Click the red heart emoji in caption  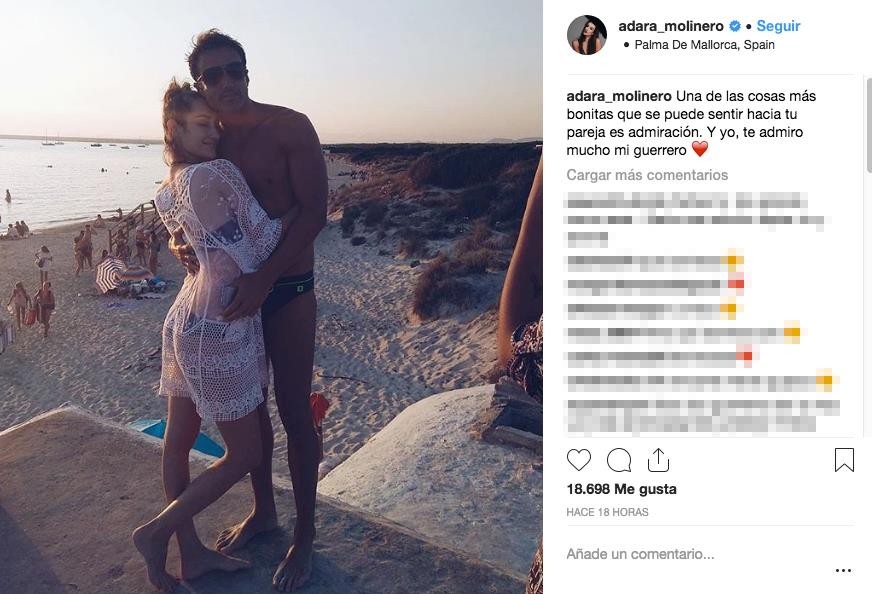pos(700,149)
